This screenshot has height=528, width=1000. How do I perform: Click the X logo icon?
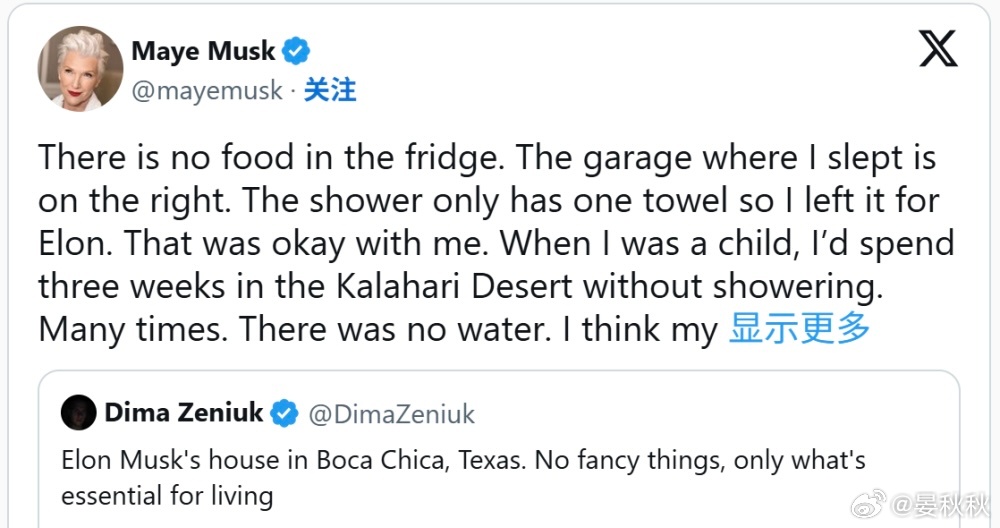937,48
